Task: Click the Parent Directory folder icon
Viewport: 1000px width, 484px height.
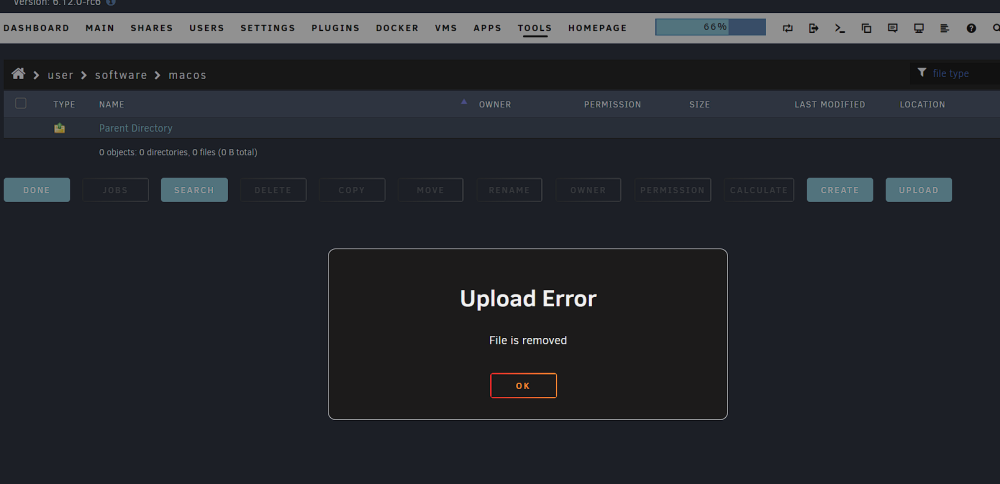Action: click(x=59, y=128)
